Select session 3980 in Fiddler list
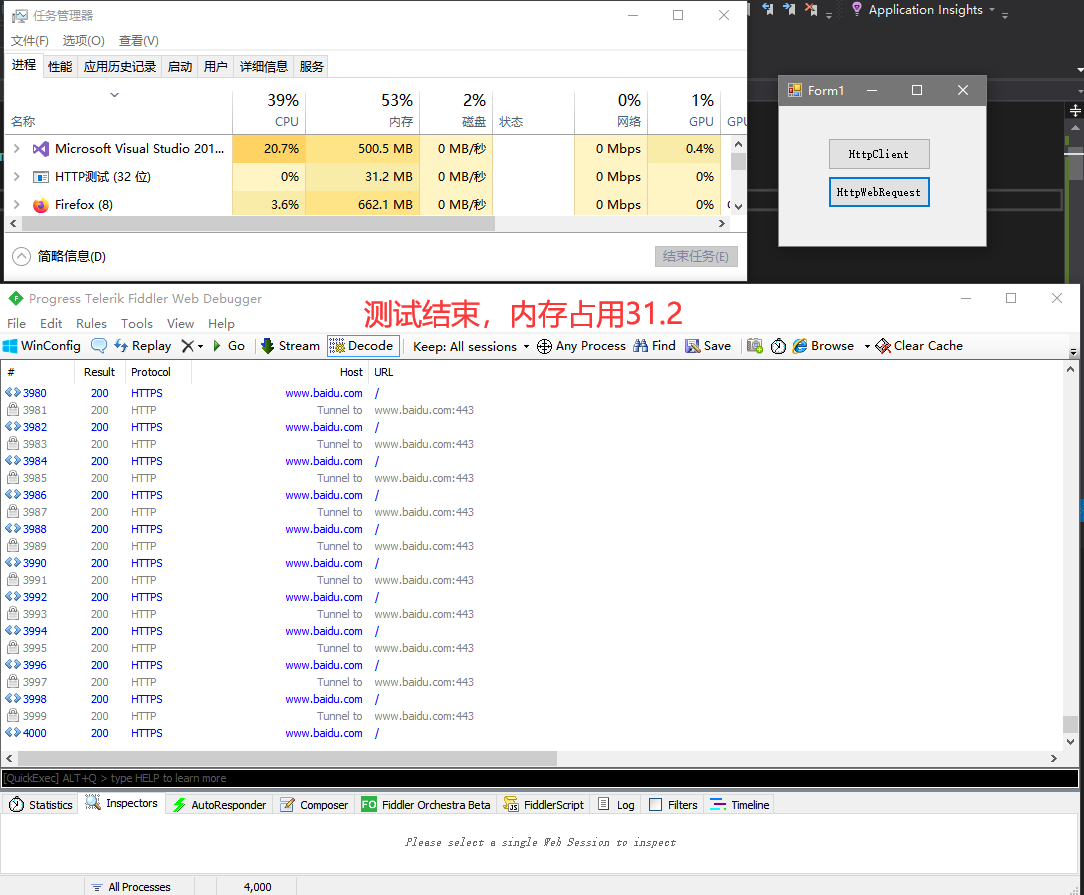1084x895 pixels. pyautogui.click(x=532, y=393)
